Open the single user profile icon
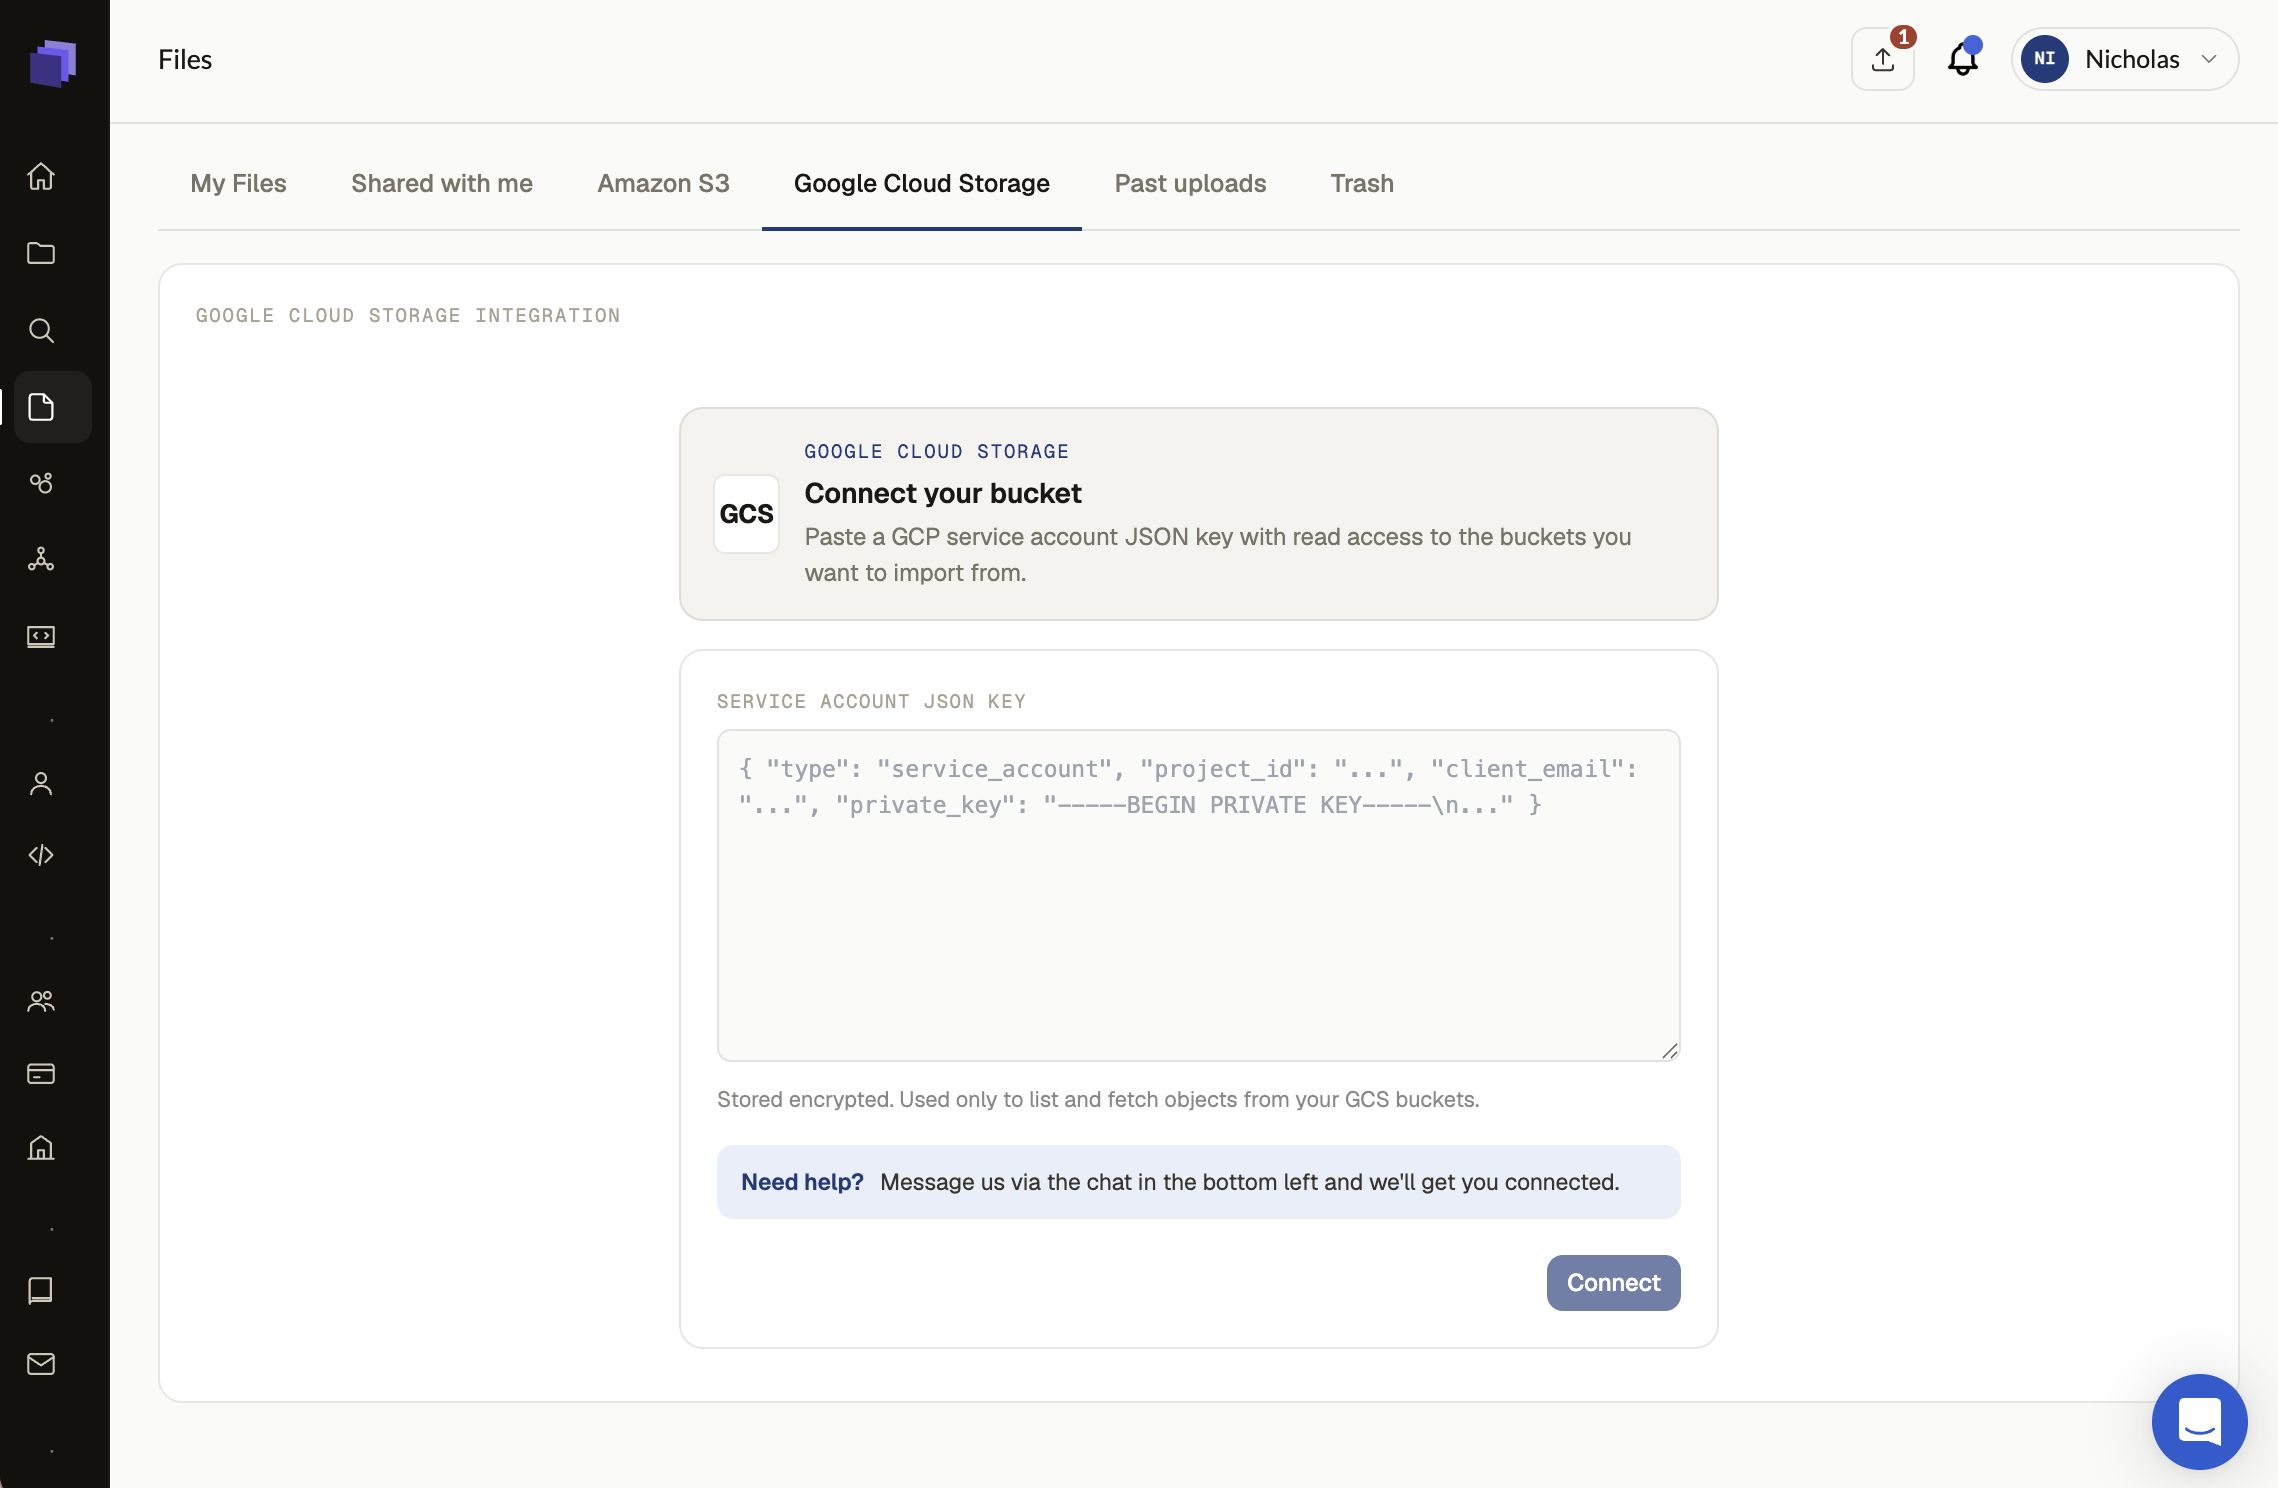The height and width of the screenshot is (1488, 2278). [x=41, y=783]
